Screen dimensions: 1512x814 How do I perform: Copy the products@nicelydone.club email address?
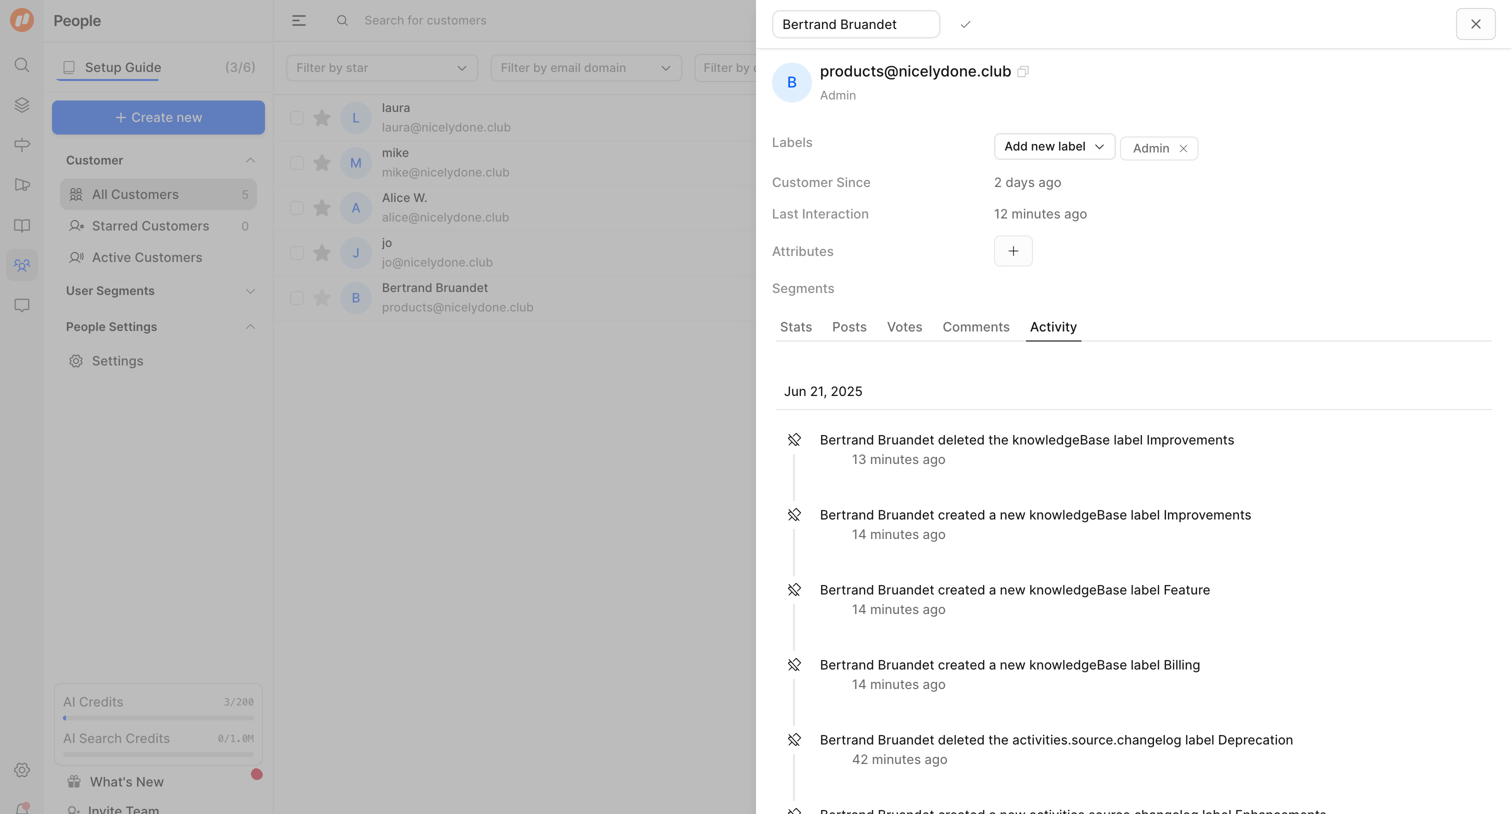pyautogui.click(x=1023, y=72)
